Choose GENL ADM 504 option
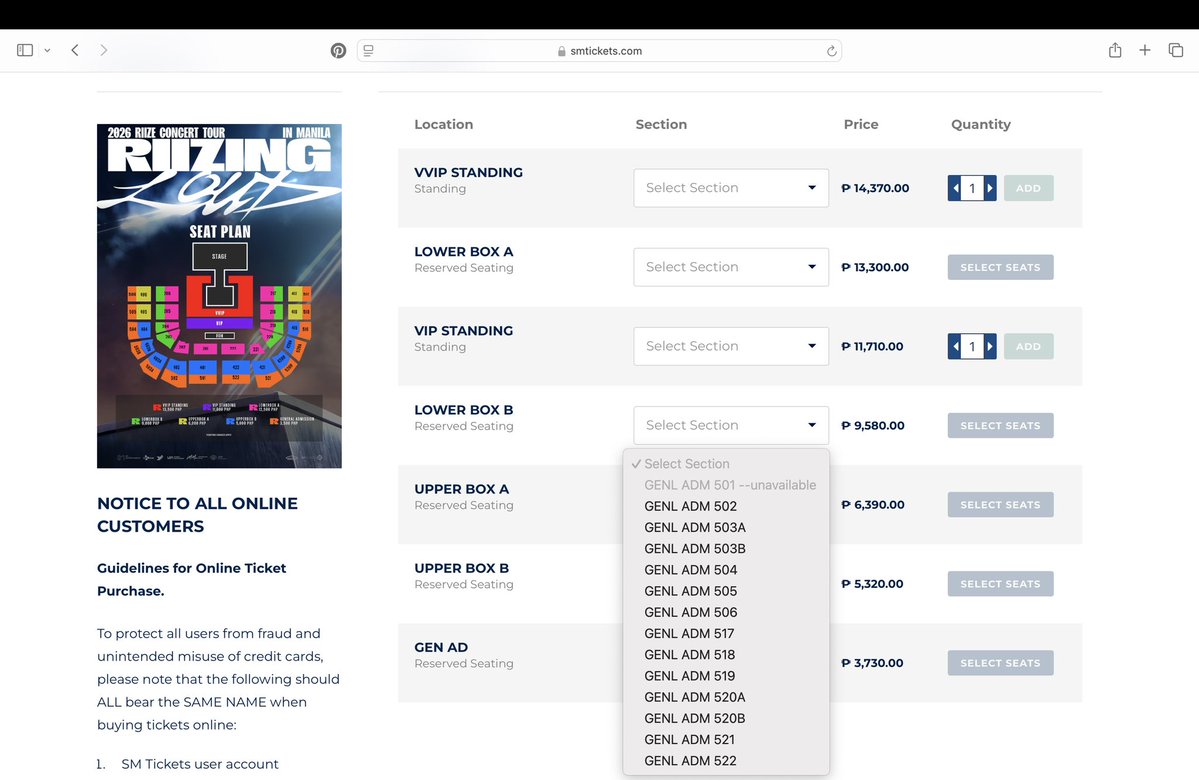Image resolution: width=1199 pixels, height=780 pixels. coord(726,570)
